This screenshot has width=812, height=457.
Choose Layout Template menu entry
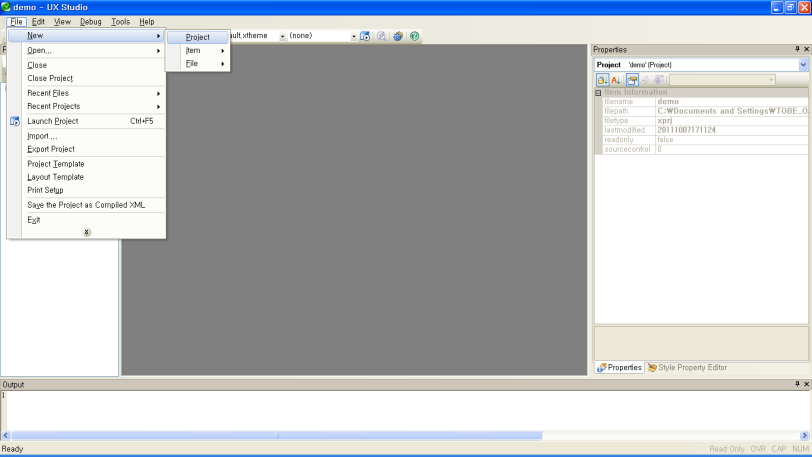click(x=86, y=177)
